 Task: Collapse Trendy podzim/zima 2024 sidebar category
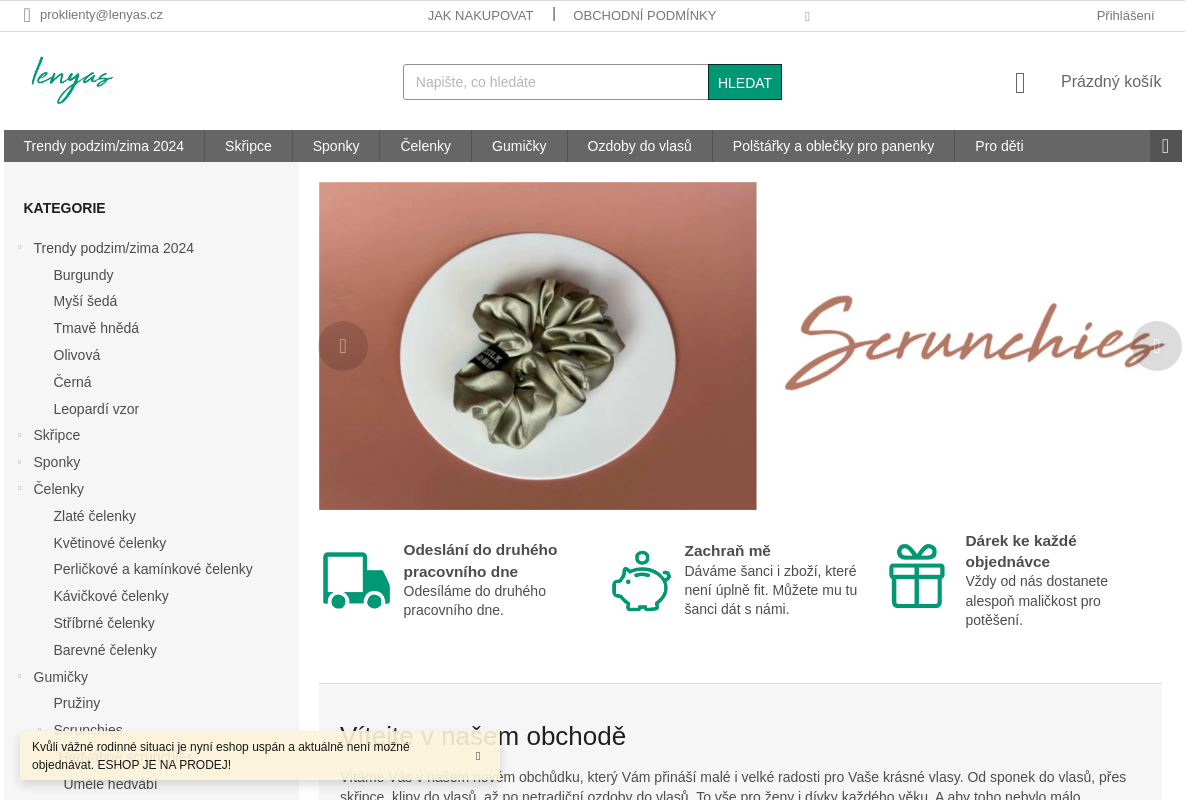(x=19, y=248)
